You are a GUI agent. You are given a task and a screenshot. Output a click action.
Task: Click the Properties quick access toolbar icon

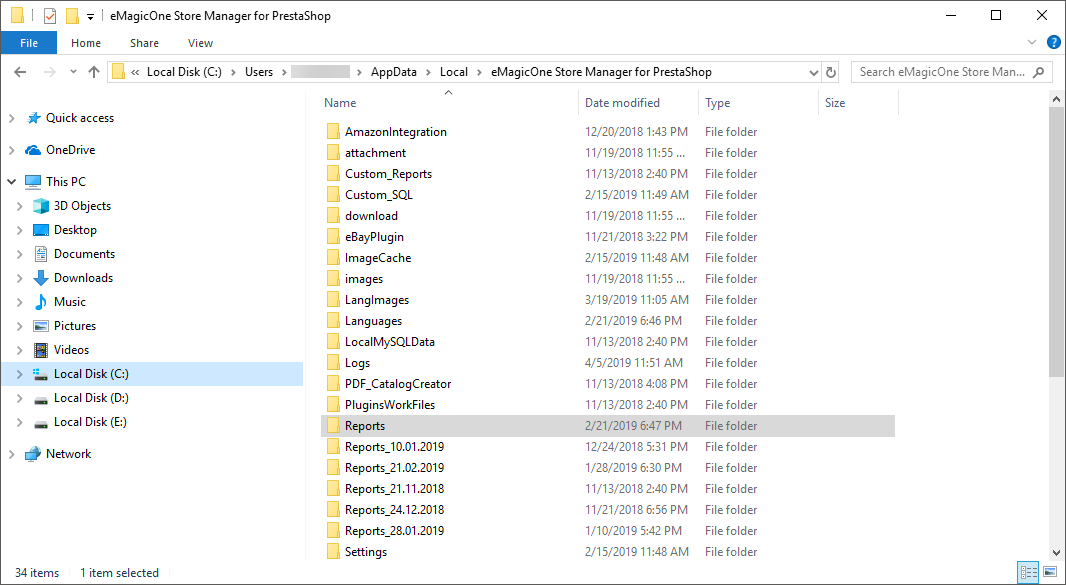[50, 16]
